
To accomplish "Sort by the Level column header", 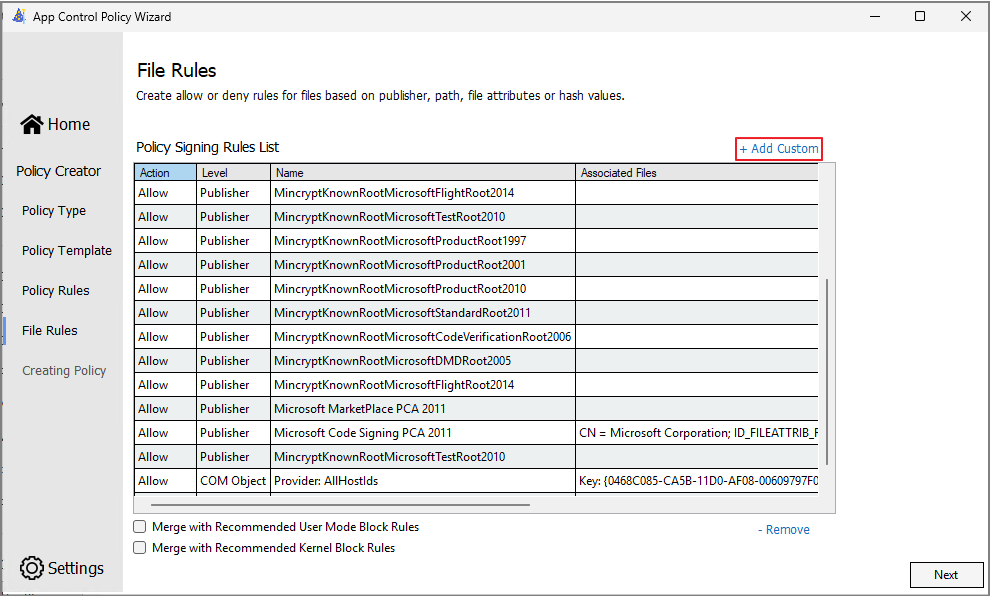I will pos(233,172).
